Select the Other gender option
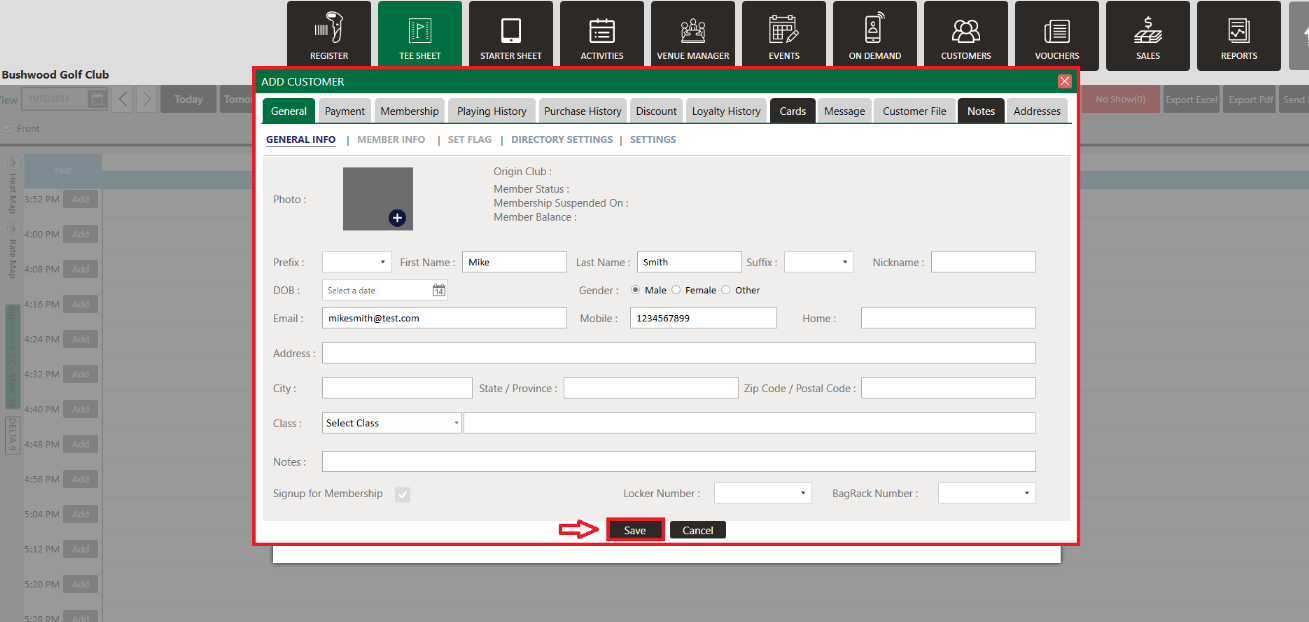 point(726,290)
